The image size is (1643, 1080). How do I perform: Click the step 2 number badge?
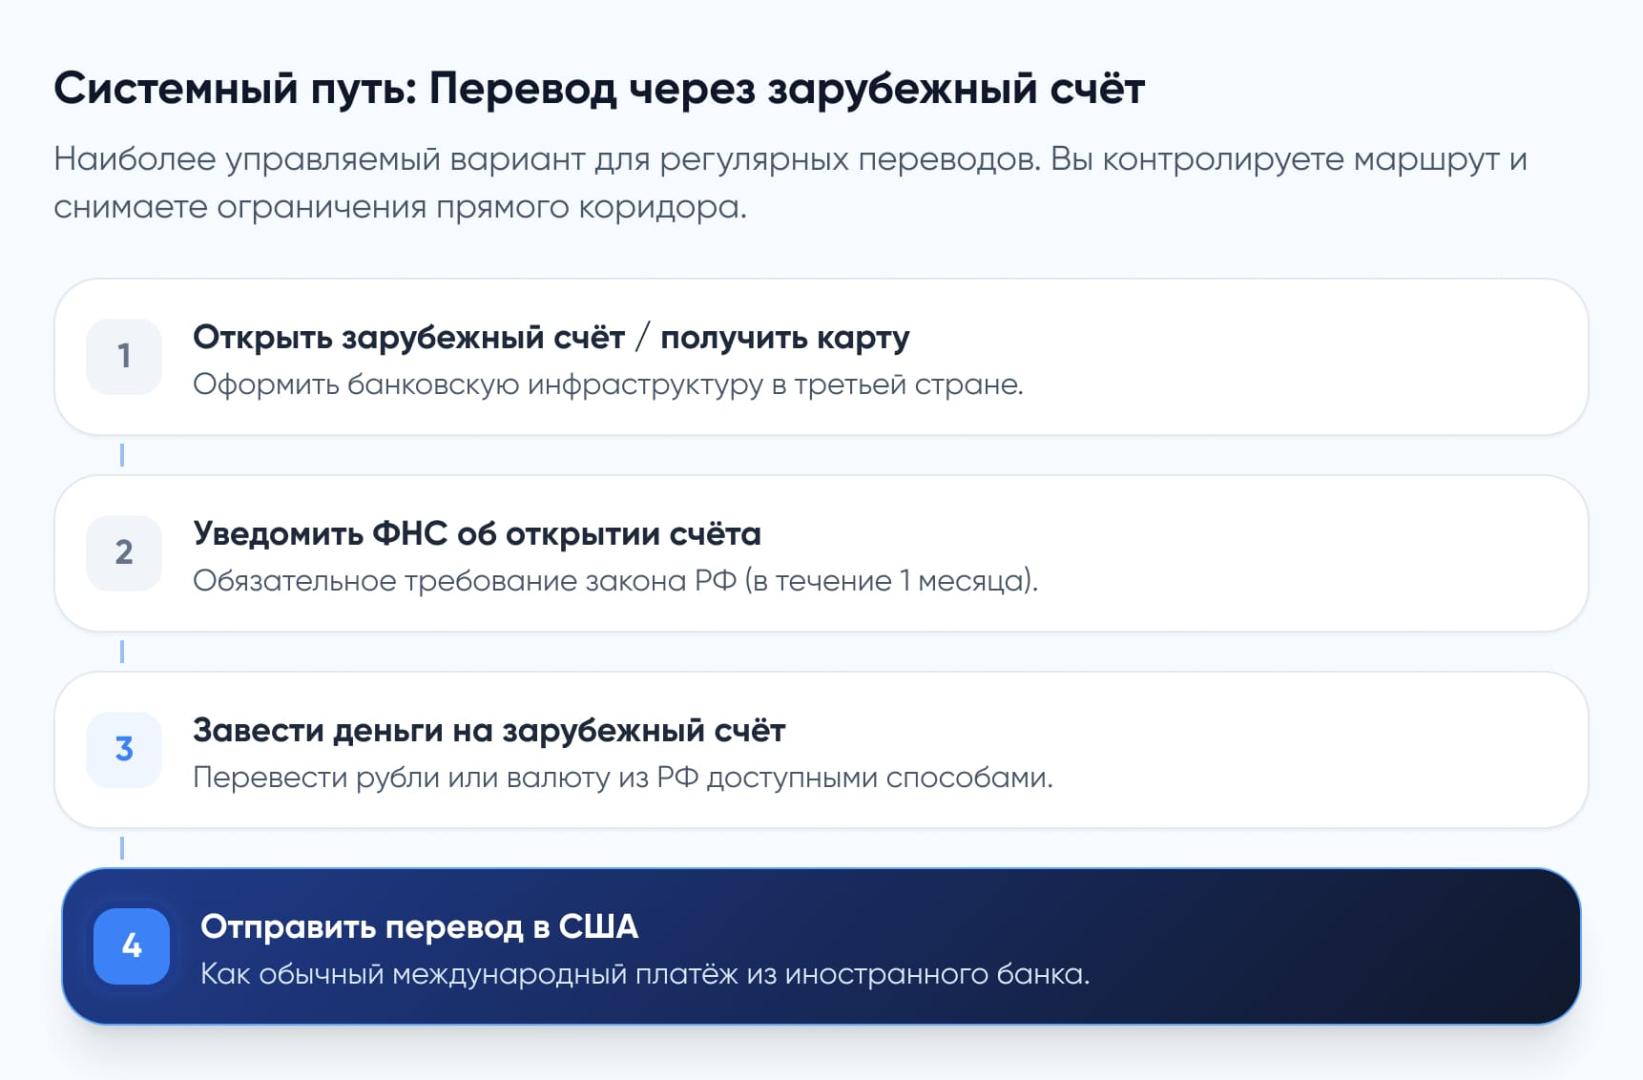click(124, 553)
